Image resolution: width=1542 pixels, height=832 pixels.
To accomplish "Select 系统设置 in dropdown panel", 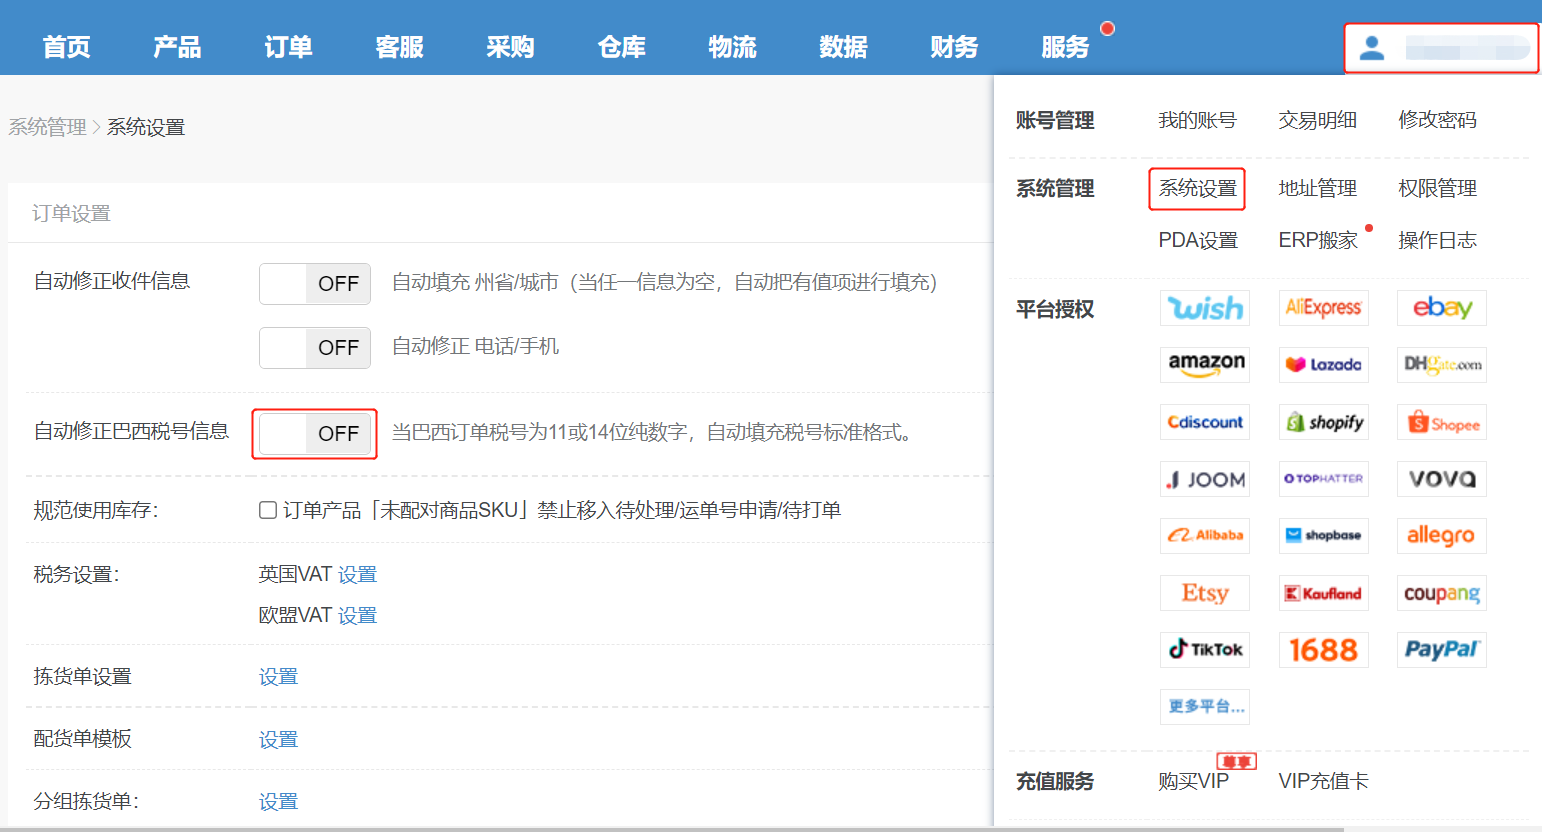I will point(1197,188).
